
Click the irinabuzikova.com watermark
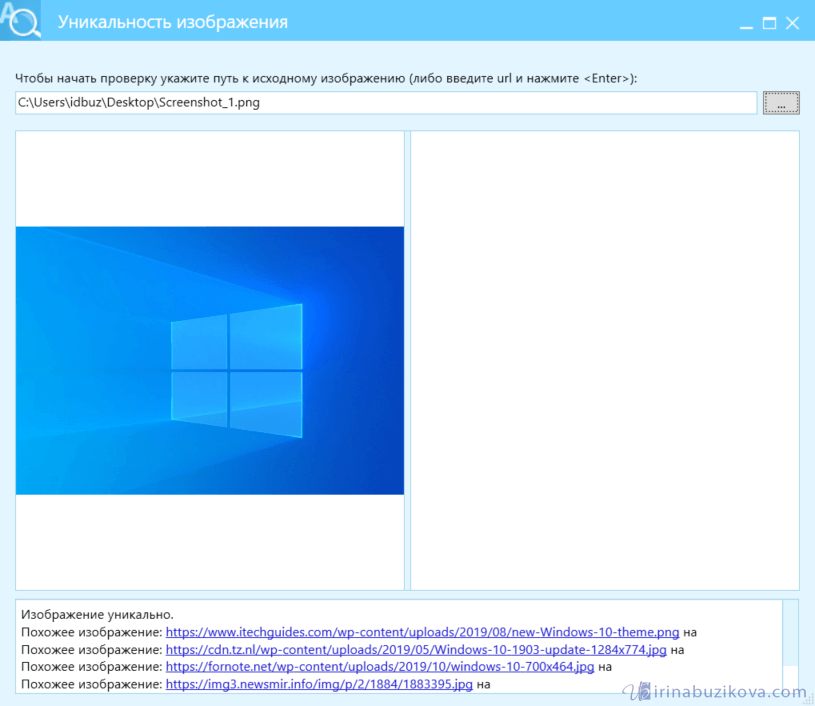point(715,692)
